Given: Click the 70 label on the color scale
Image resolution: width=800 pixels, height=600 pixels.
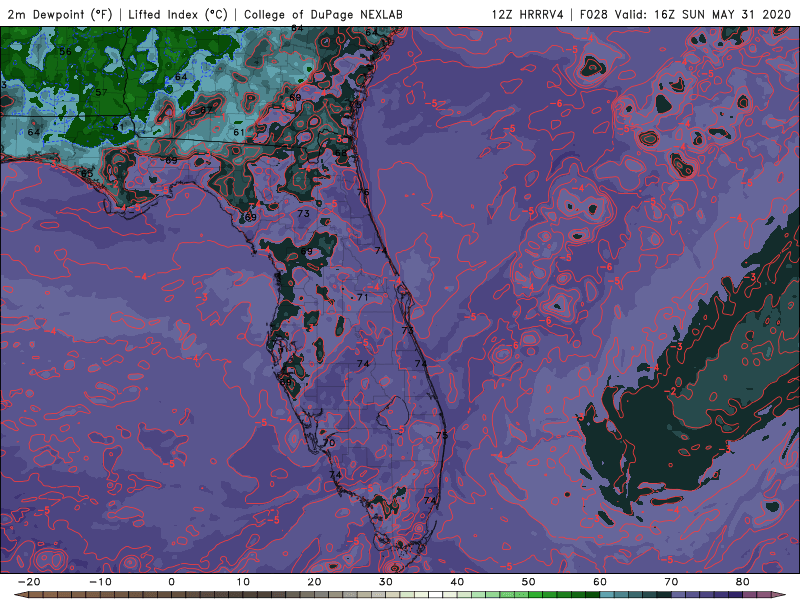Looking at the screenshot, I should [671, 582].
